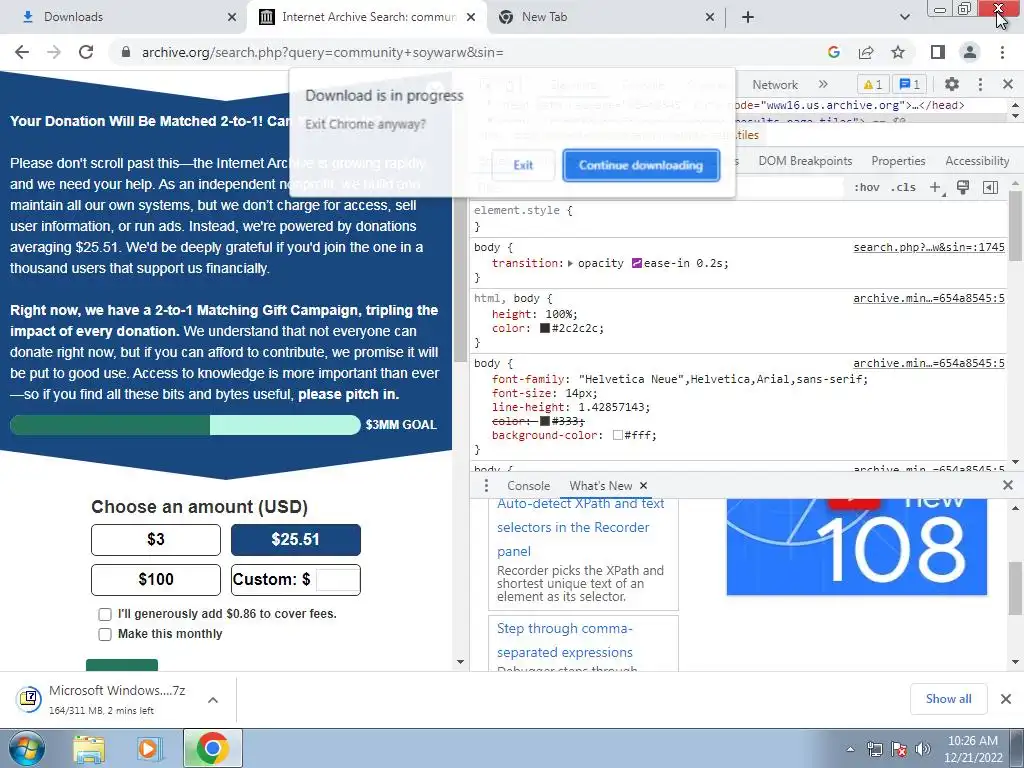Image resolution: width=1024 pixels, height=768 pixels.
Task: Select the $100 donation amount
Action: [x=155, y=579]
